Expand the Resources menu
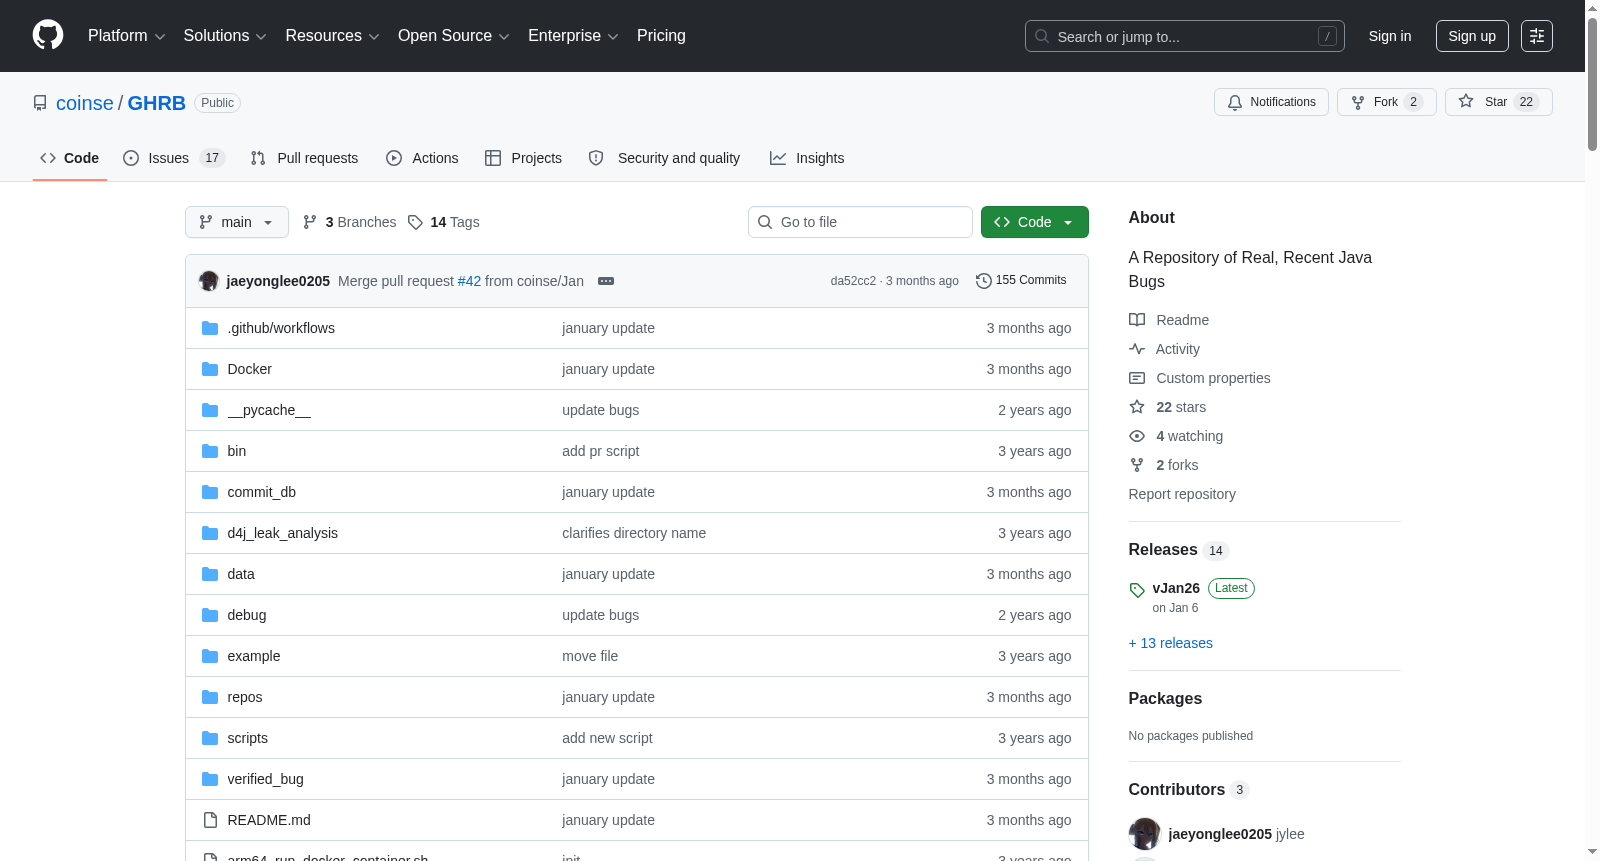This screenshot has width=1600, height=861. (332, 36)
